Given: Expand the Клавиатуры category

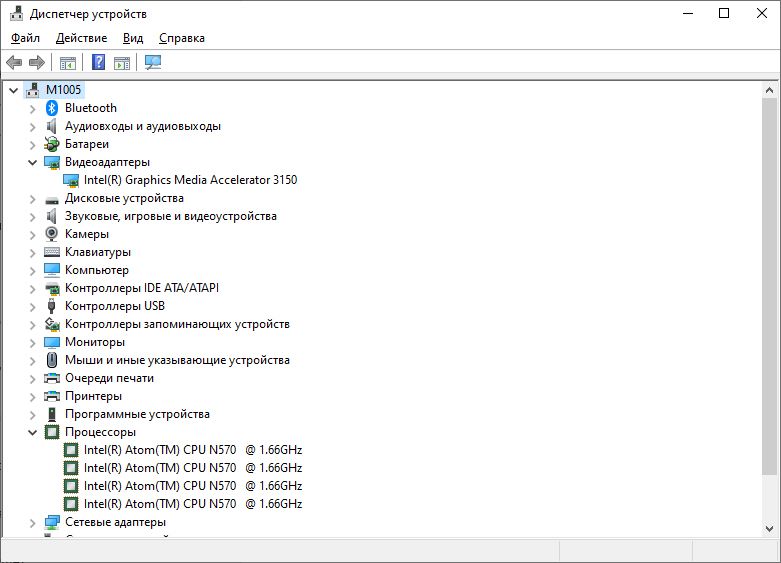Looking at the screenshot, I should coord(32,253).
